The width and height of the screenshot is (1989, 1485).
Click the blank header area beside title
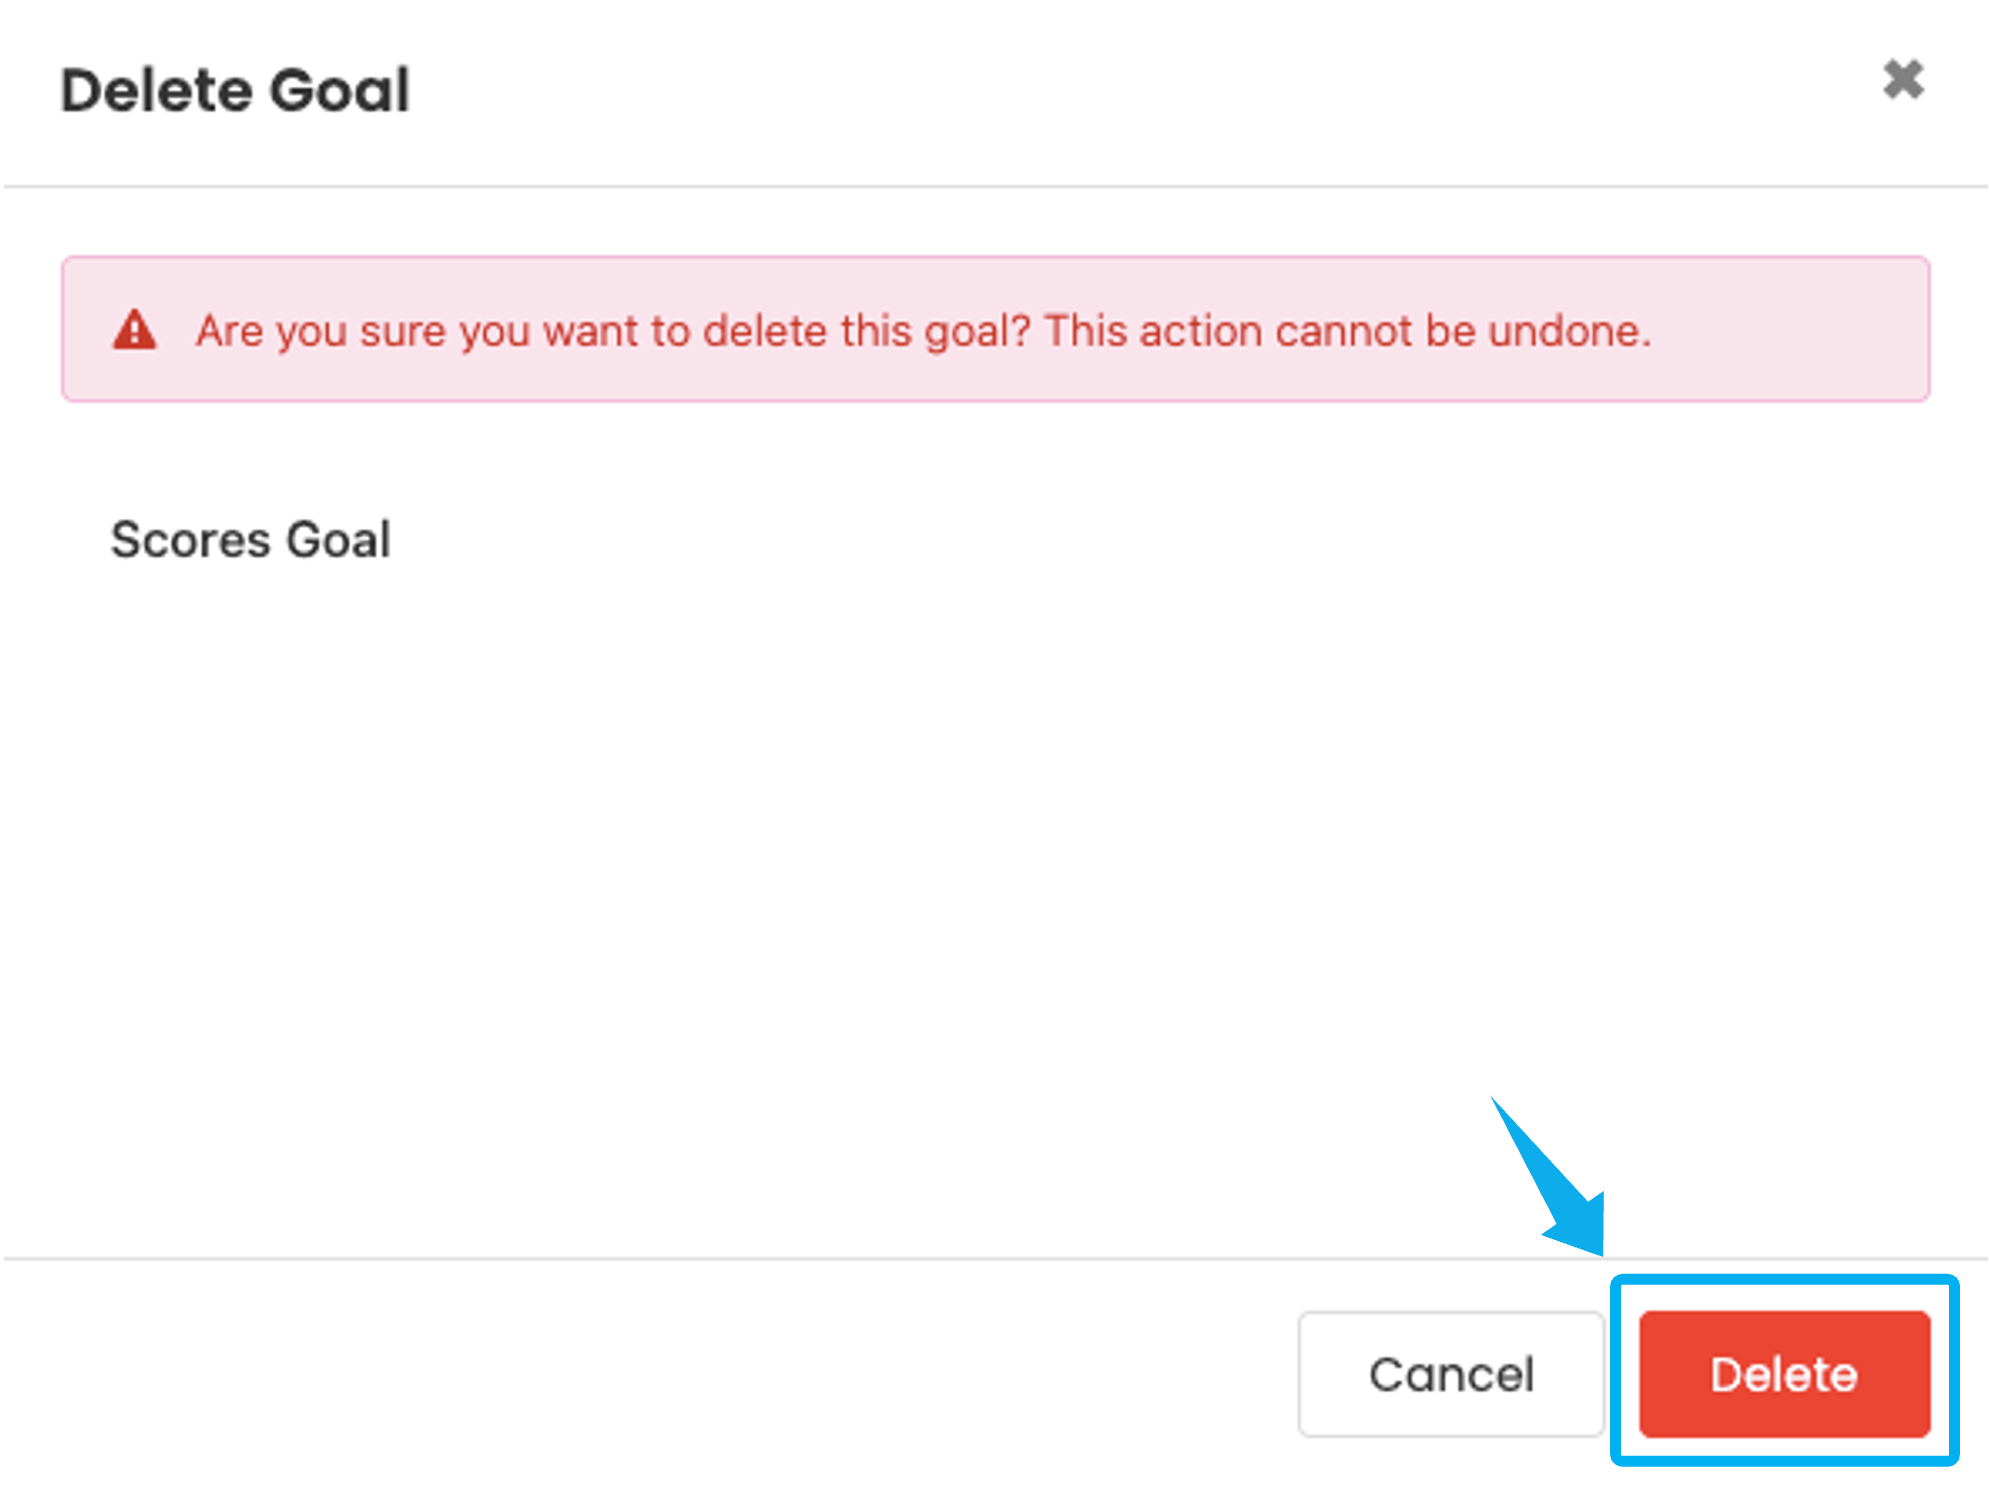tap(1100, 91)
